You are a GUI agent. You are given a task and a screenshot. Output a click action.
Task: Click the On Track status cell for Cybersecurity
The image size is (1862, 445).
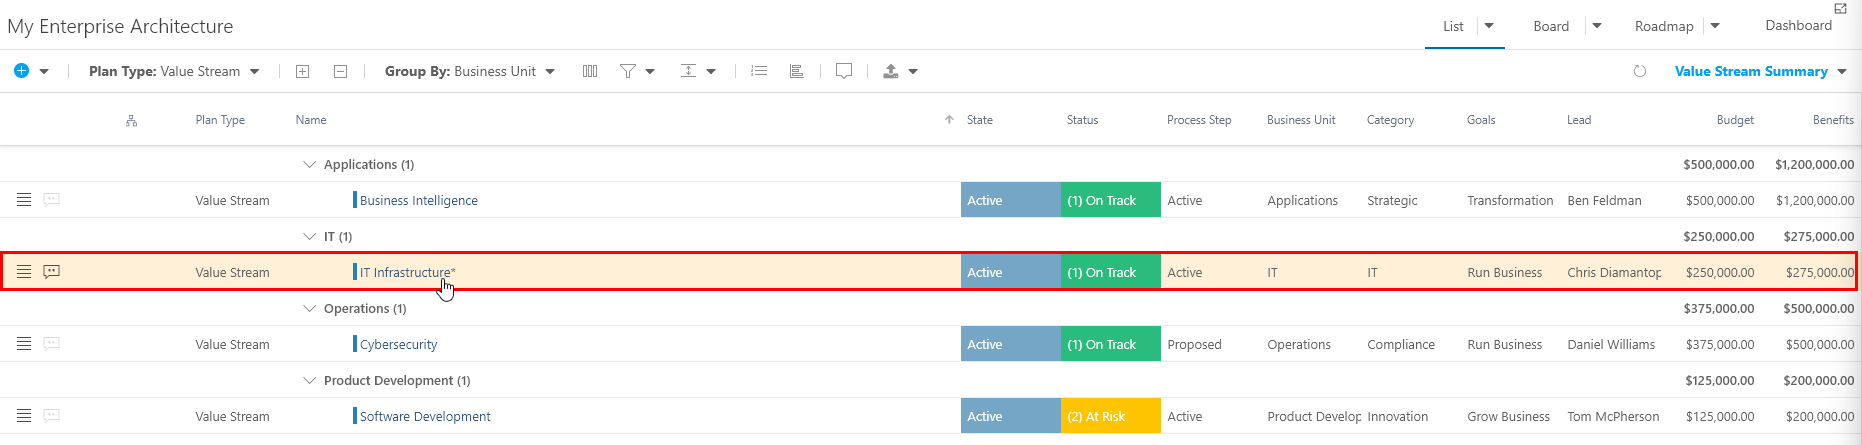point(1111,344)
